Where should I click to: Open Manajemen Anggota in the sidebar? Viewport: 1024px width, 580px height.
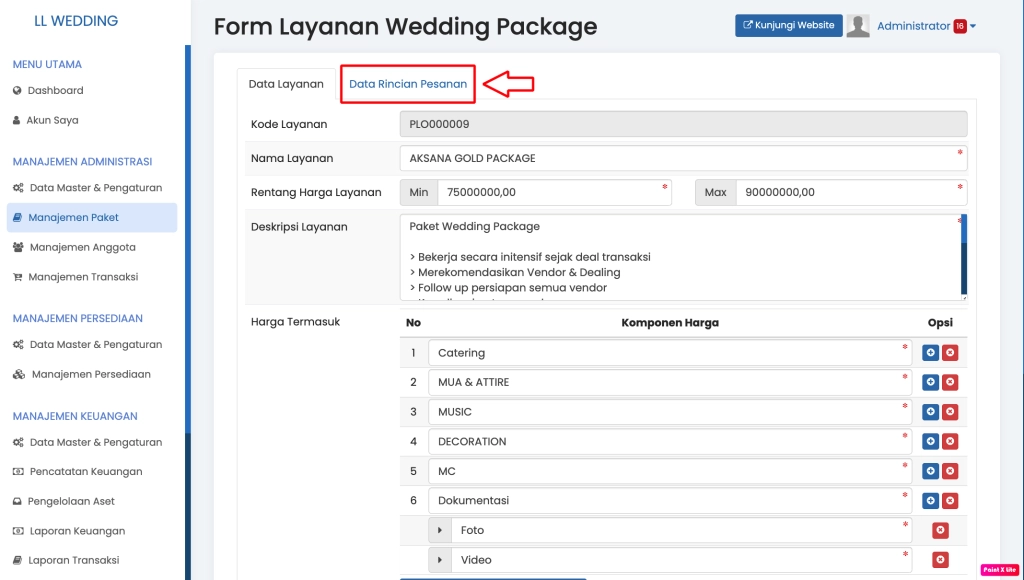click(x=82, y=247)
